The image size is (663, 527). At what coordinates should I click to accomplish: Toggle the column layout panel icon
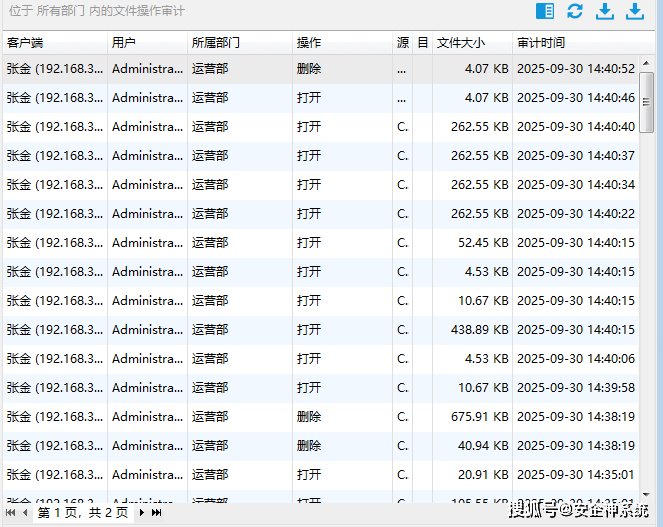click(545, 11)
